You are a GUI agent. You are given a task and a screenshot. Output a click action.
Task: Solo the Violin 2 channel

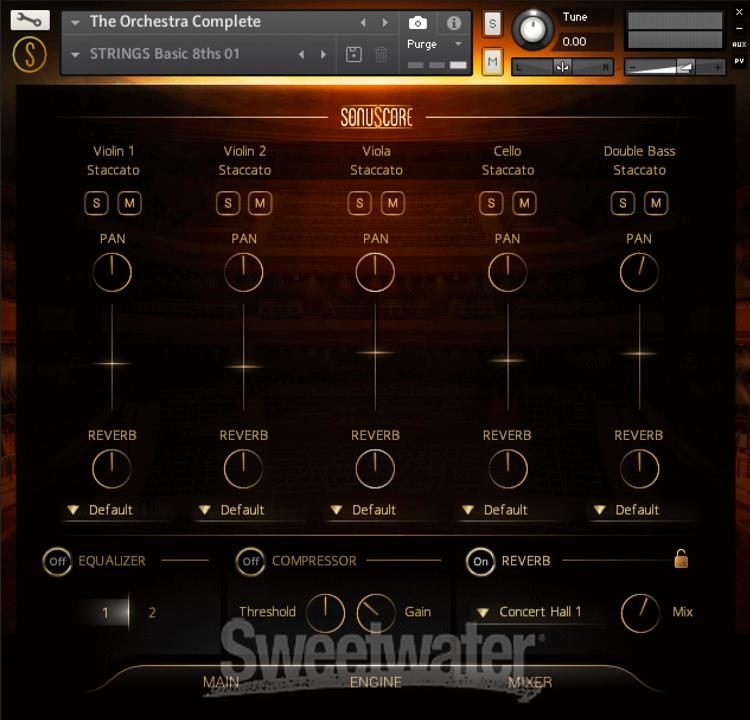click(228, 203)
